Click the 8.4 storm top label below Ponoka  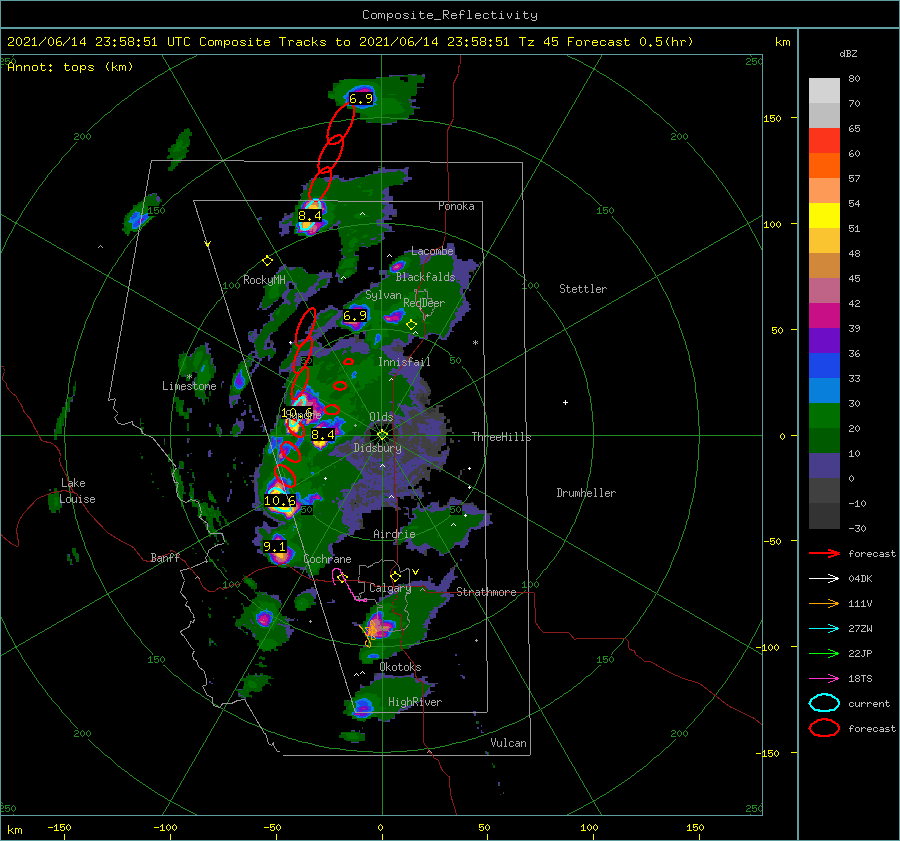pos(310,216)
